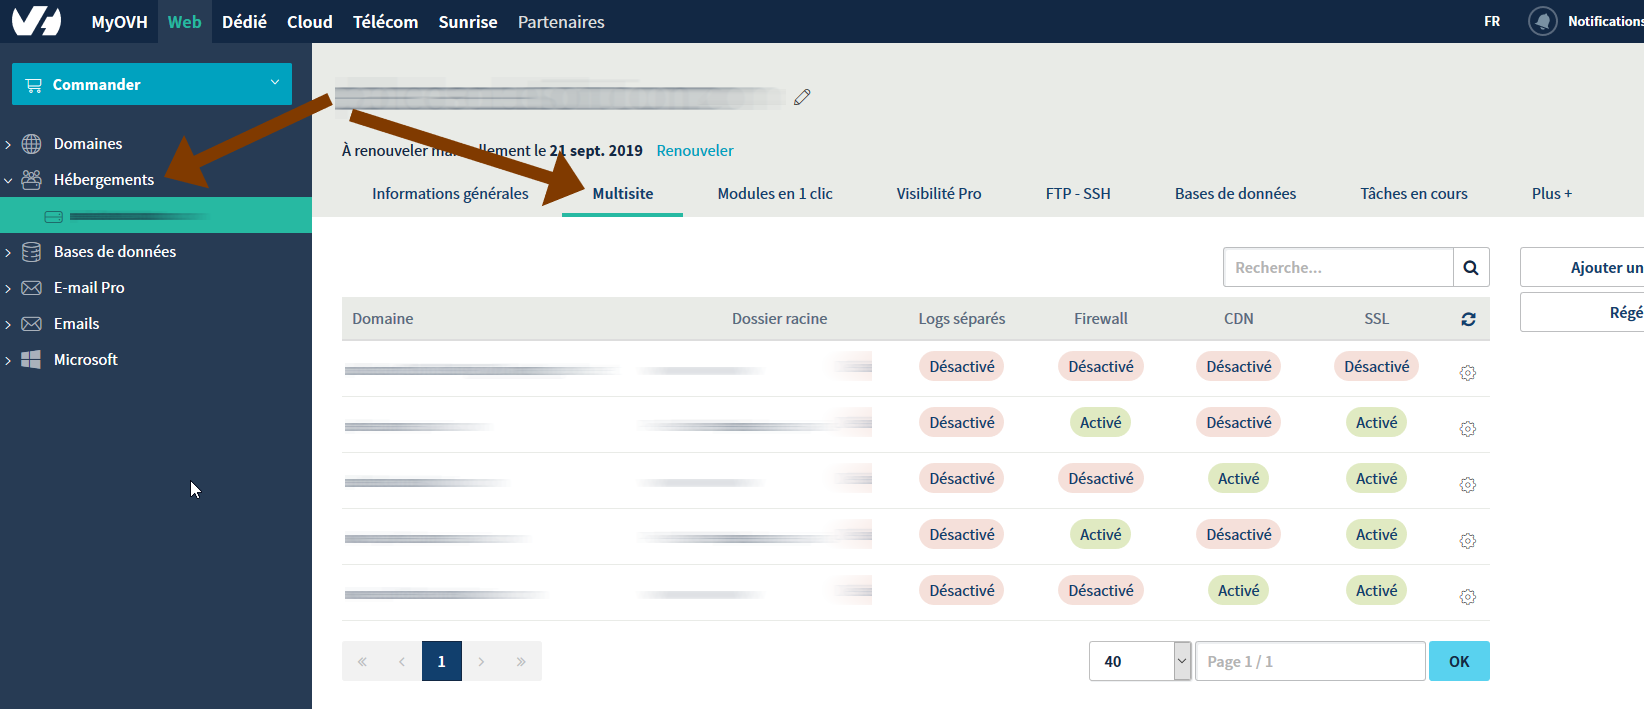Click the Microsoft Windows logo icon
The height and width of the screenshot is (709, 1644).
coord(32,360)
